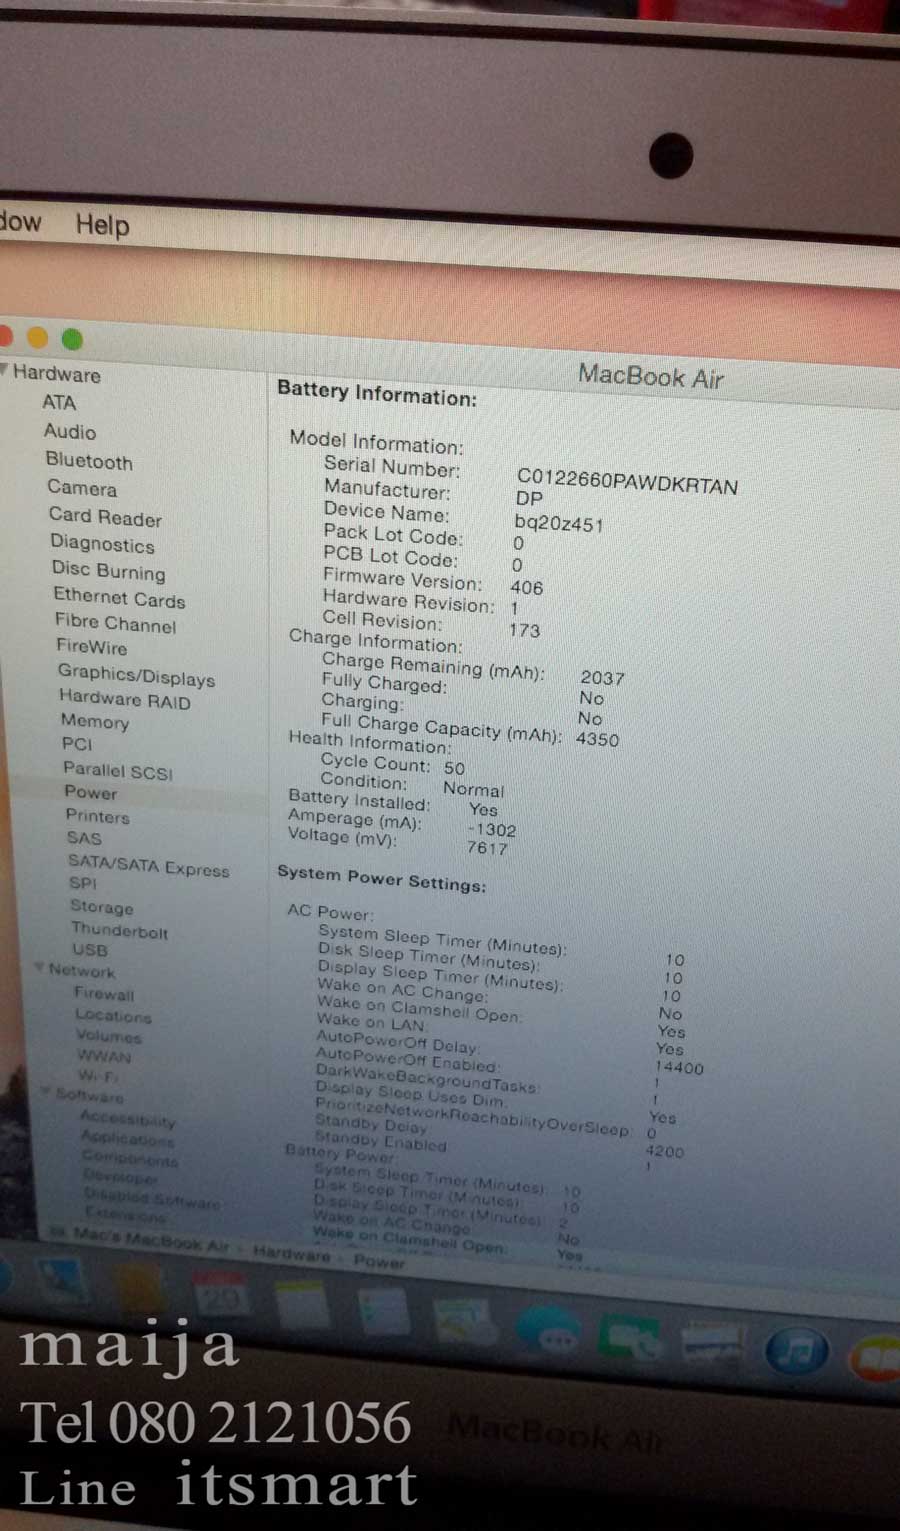Click the device name bq20z451
Image resolution: width=900 pixels, height=1531 pixels.
pyautogui.click(x=559, y=523)
